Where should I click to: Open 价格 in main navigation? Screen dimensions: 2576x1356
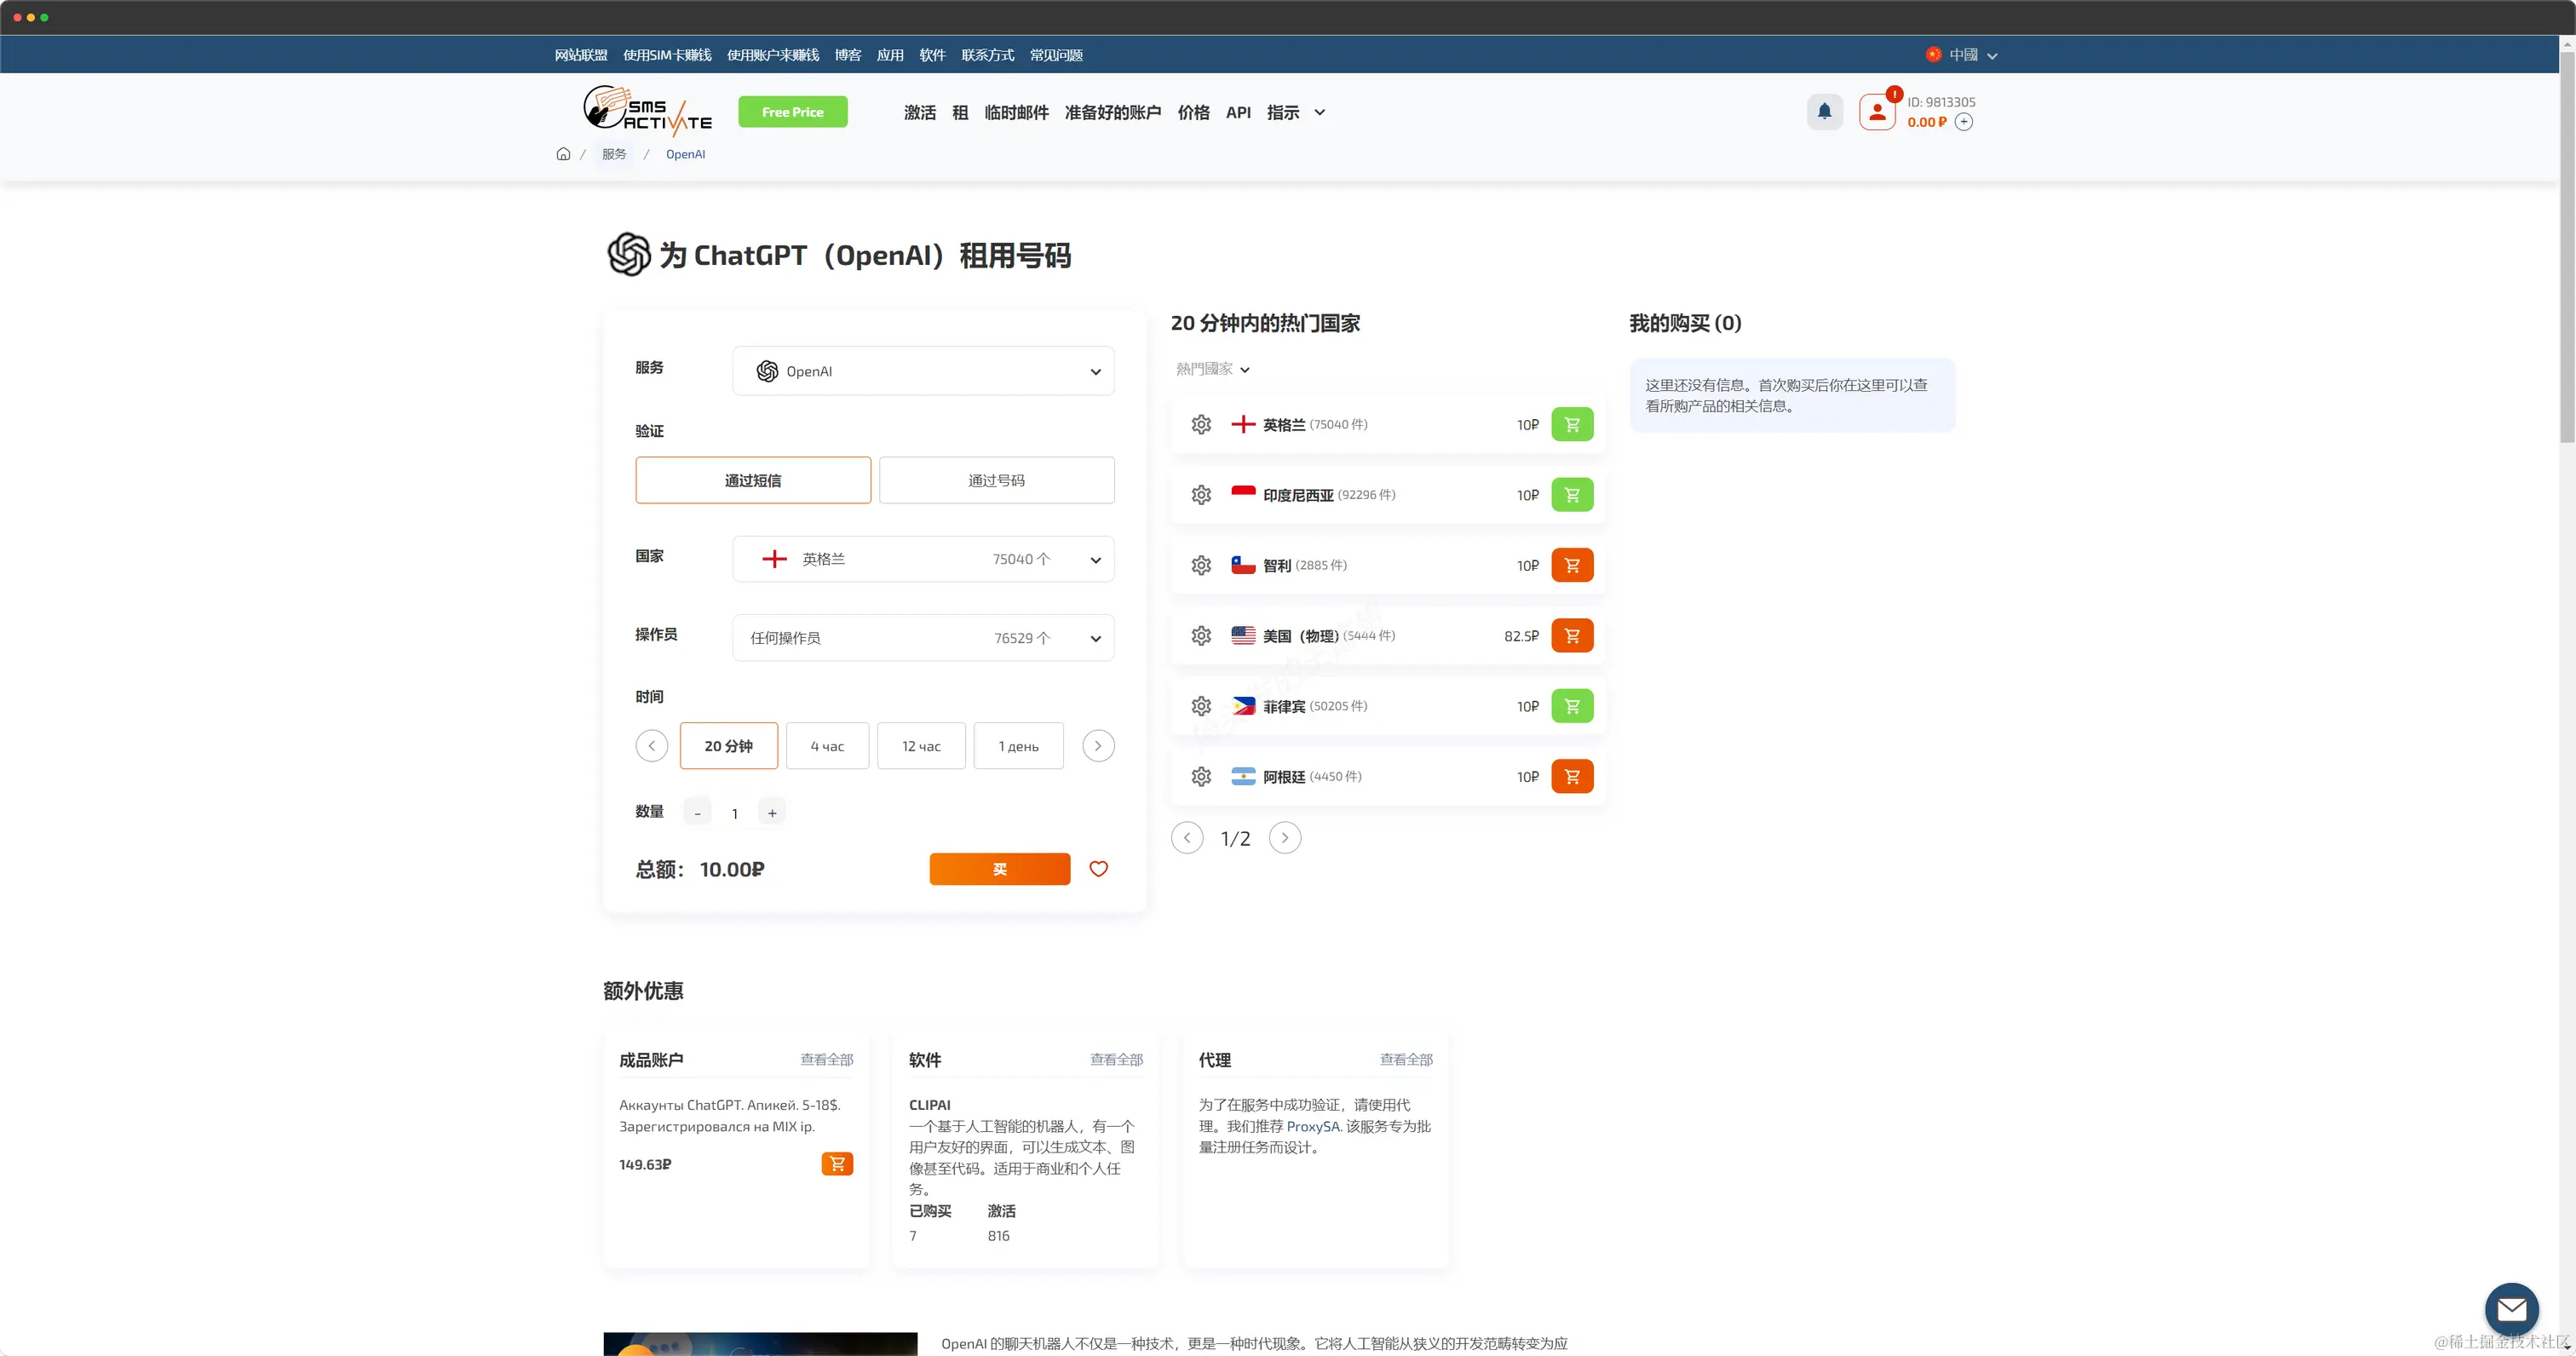pos(1193,112)
